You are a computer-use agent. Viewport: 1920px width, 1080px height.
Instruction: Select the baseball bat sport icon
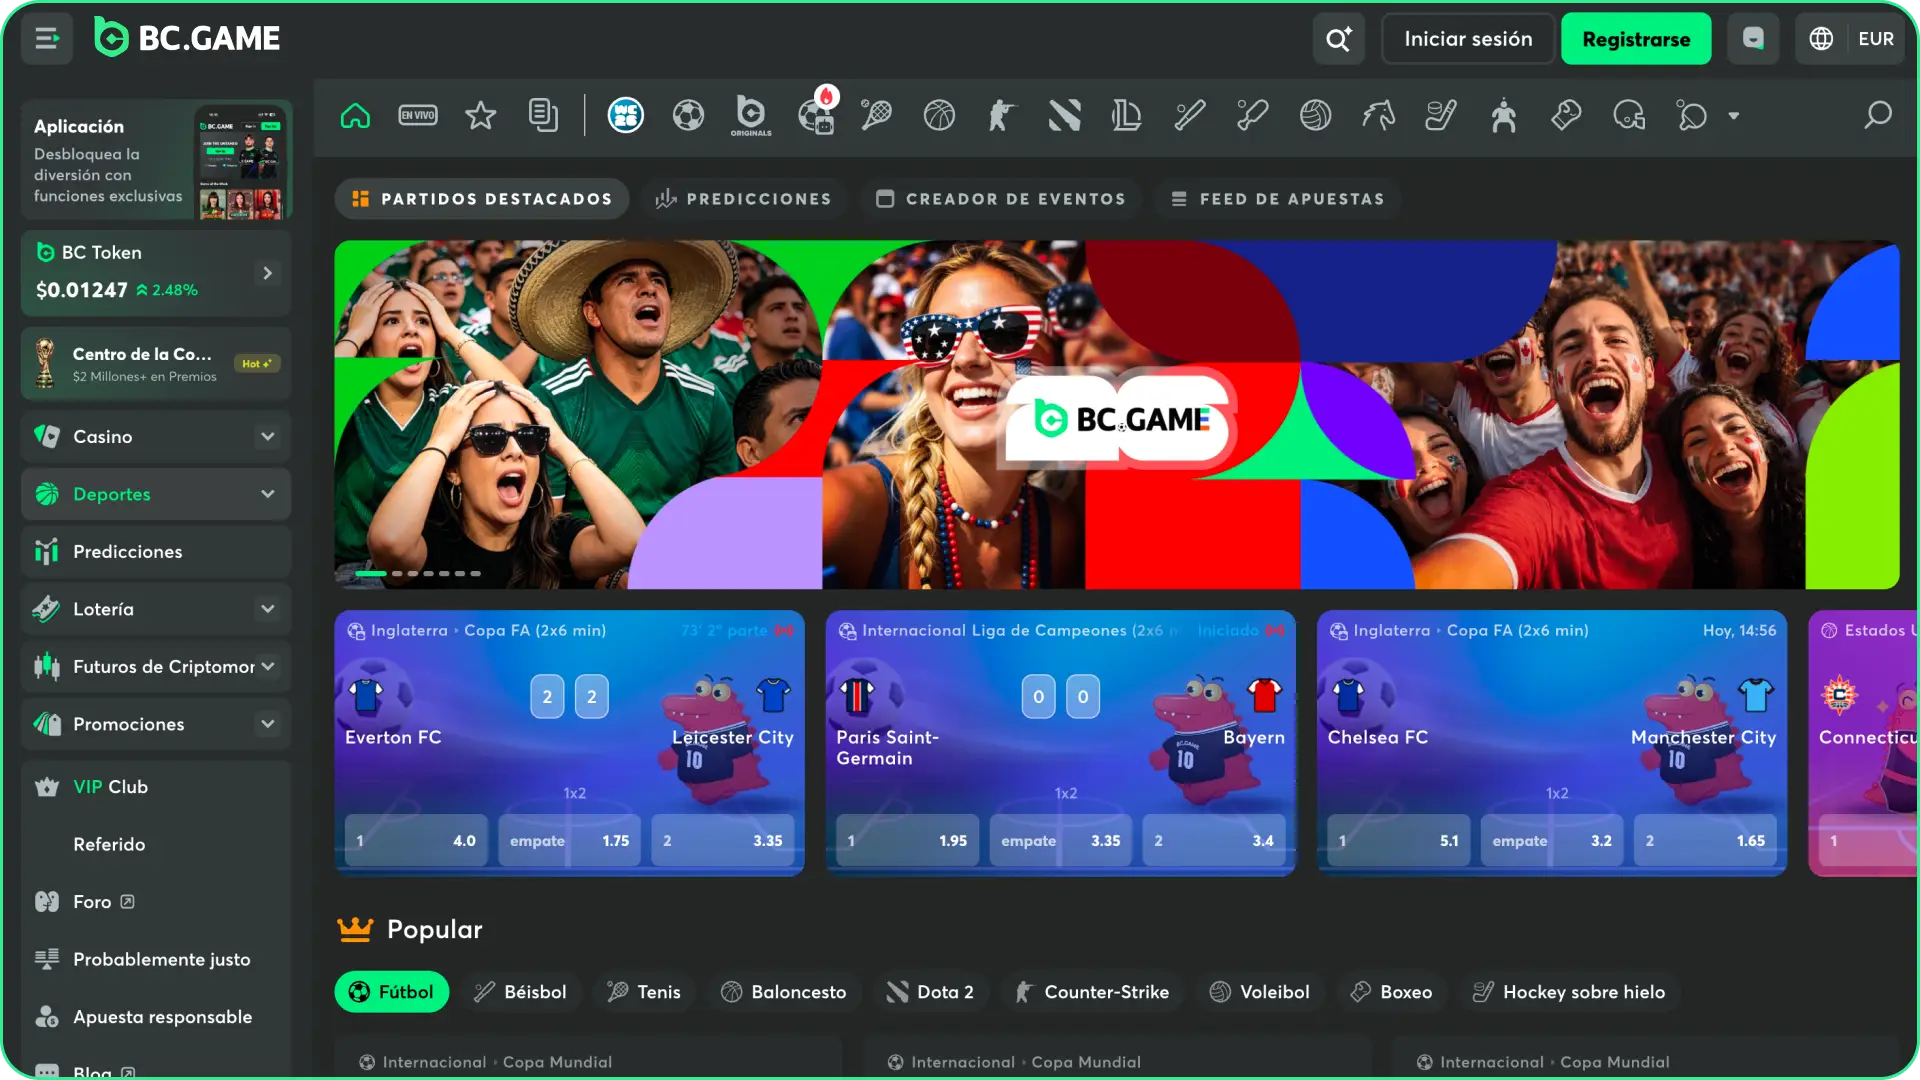pos(1189,116)
